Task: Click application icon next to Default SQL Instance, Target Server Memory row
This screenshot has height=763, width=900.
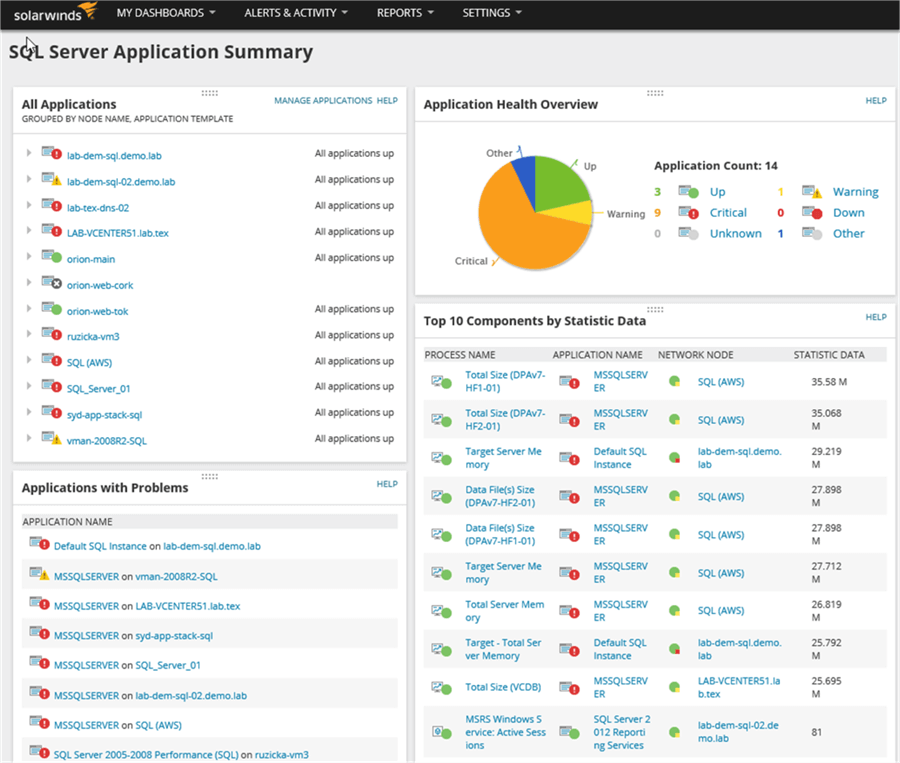Action: click(569, 458)
